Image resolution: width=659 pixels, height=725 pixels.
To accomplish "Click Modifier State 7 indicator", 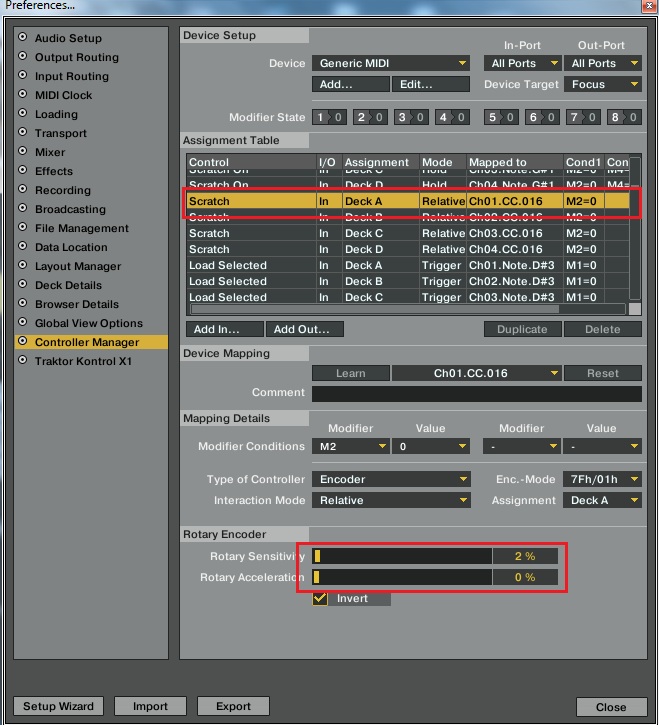I will pos(583,117).
